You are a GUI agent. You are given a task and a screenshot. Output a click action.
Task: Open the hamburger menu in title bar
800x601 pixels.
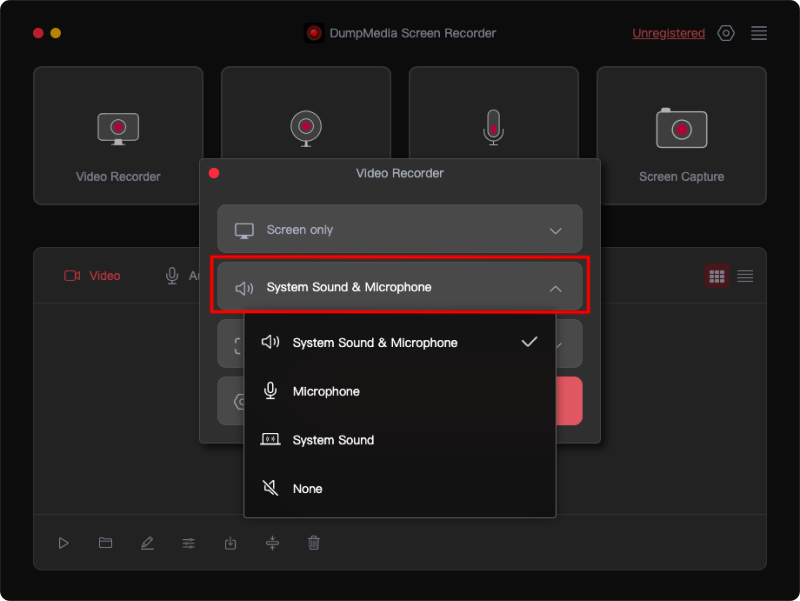(x=759, y=33)
